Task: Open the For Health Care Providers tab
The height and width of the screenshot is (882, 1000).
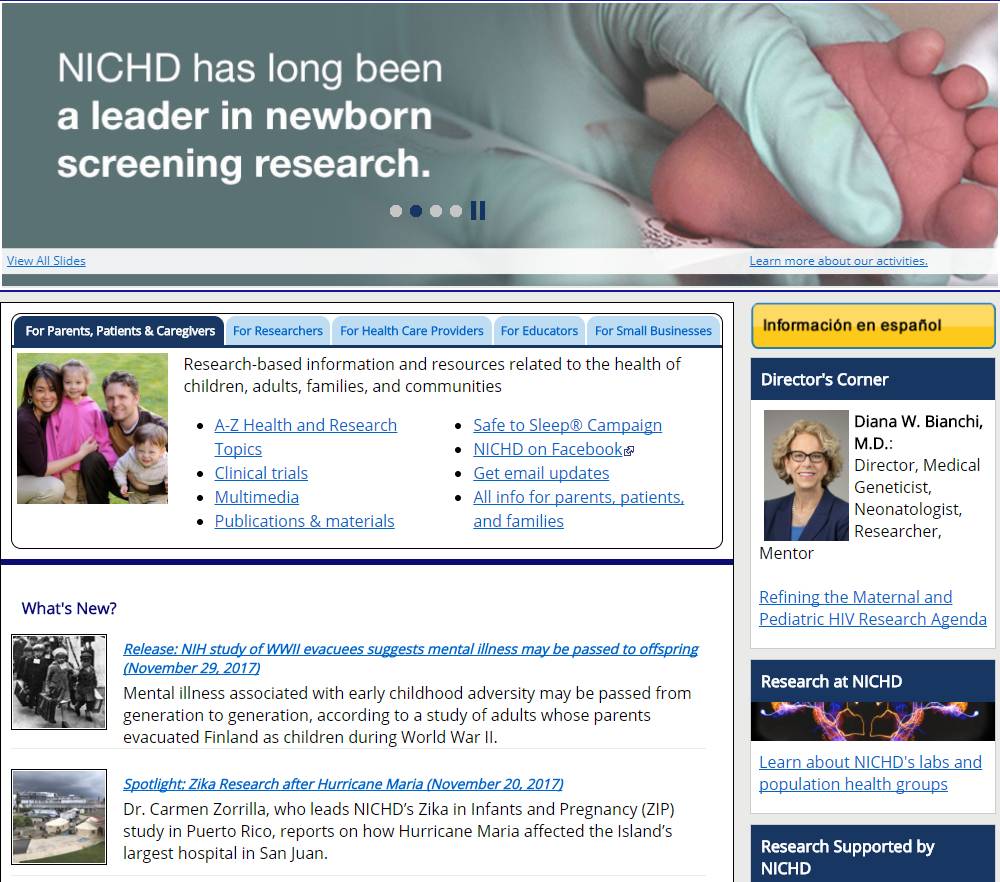Action: (x=412, y=331)
